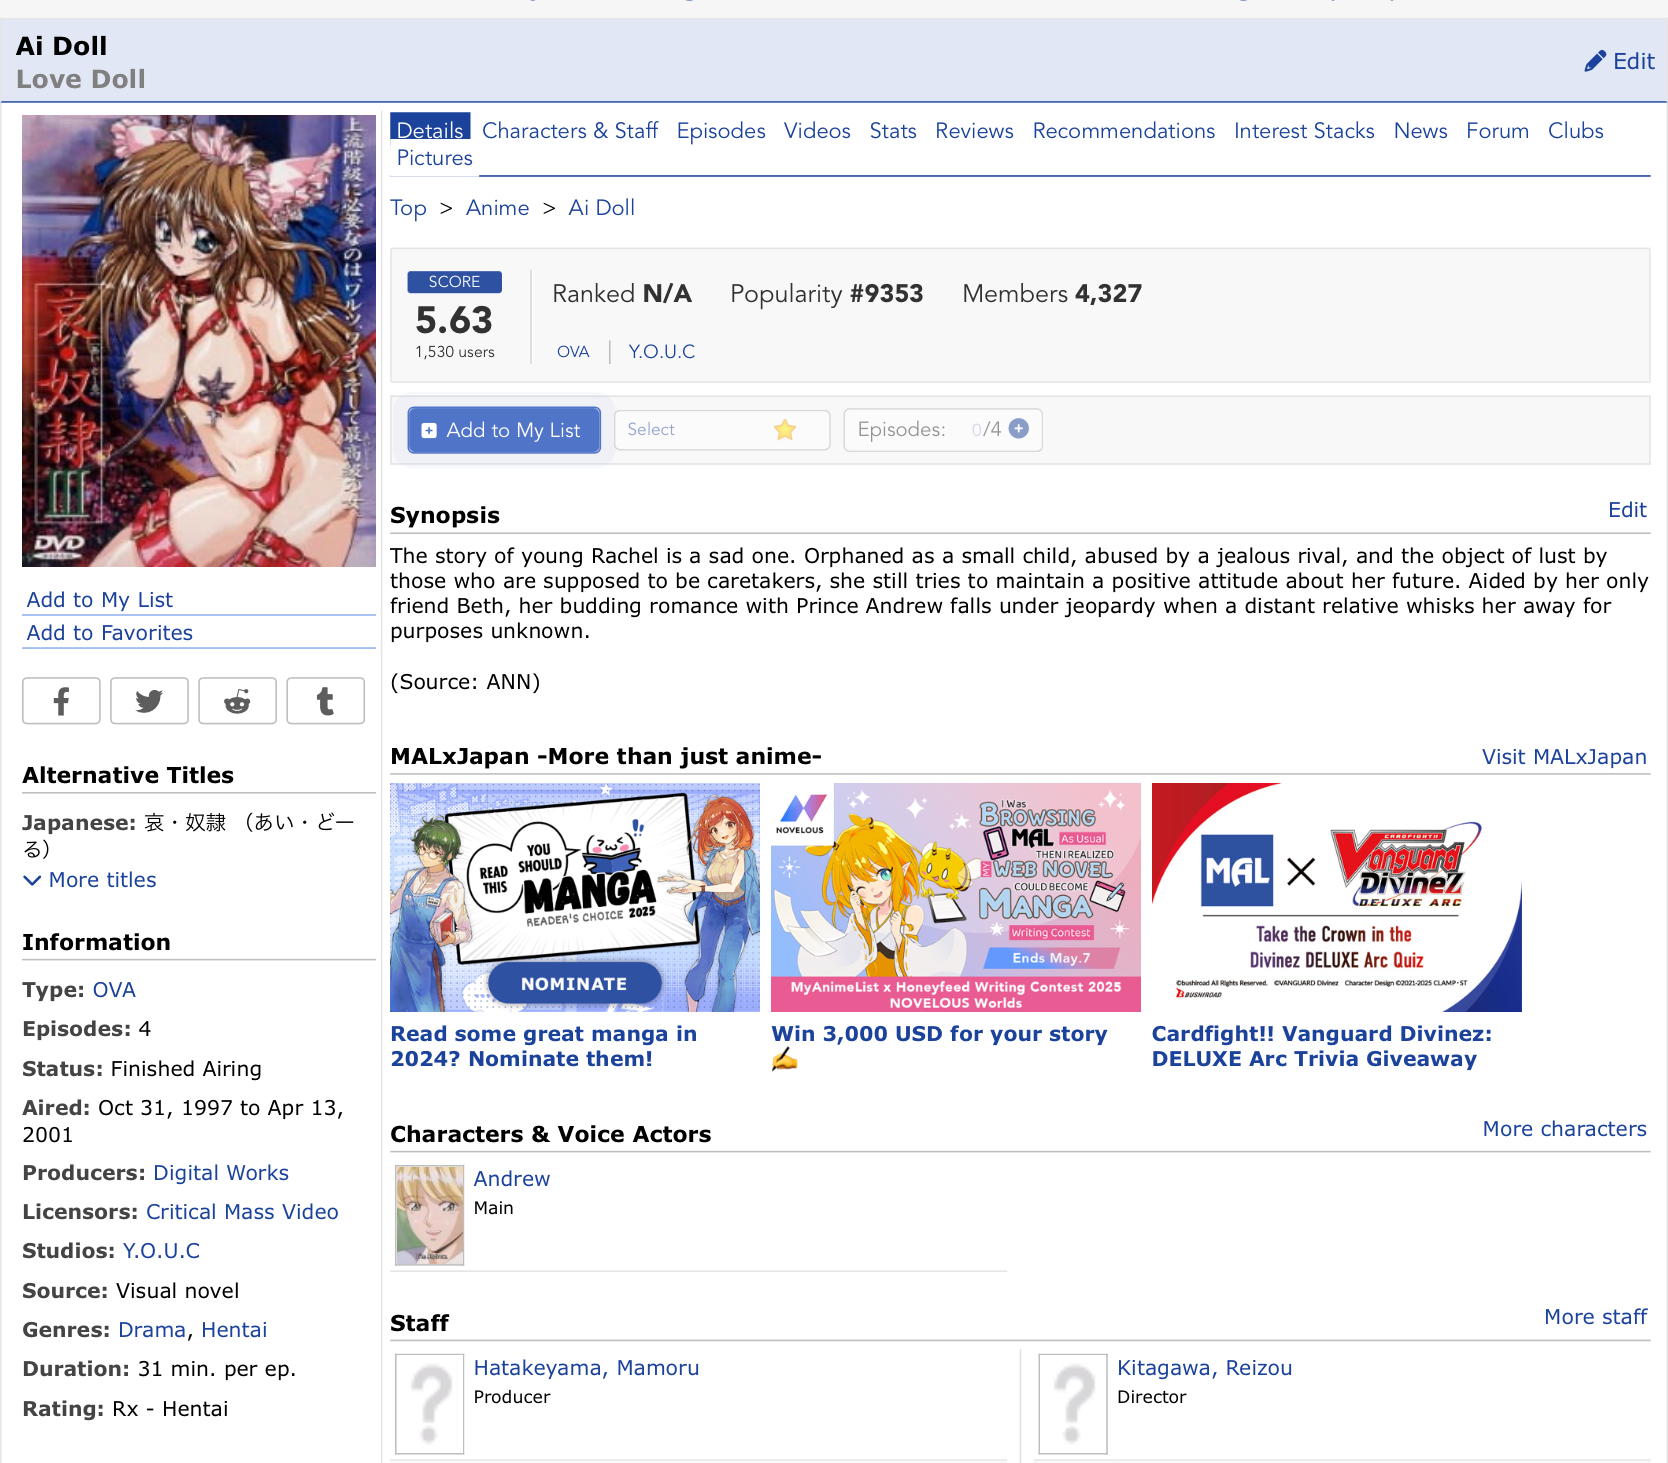Click the Hentai genre link
This screenshot has height=1463, width=1668.
tap(234, 1330)
